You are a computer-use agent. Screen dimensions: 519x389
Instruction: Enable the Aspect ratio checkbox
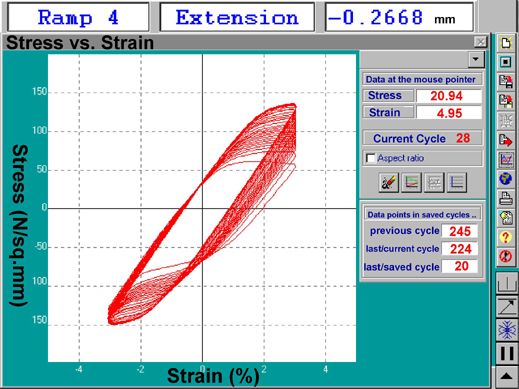[x=370, y=158]
